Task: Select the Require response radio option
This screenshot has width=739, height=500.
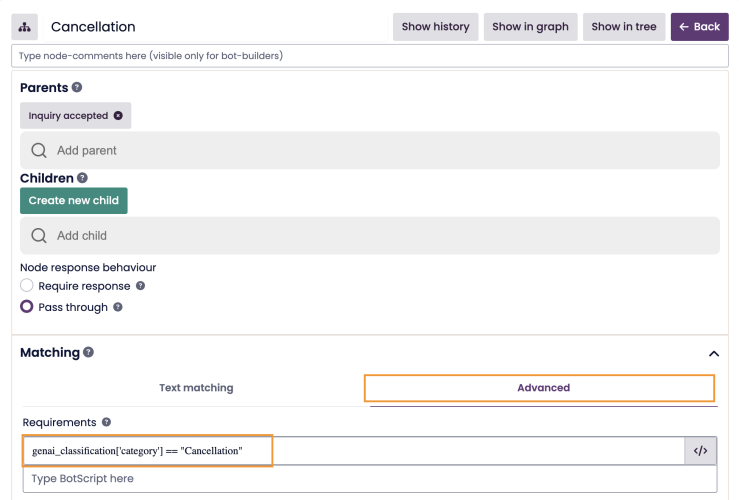Action: [27, 286]
